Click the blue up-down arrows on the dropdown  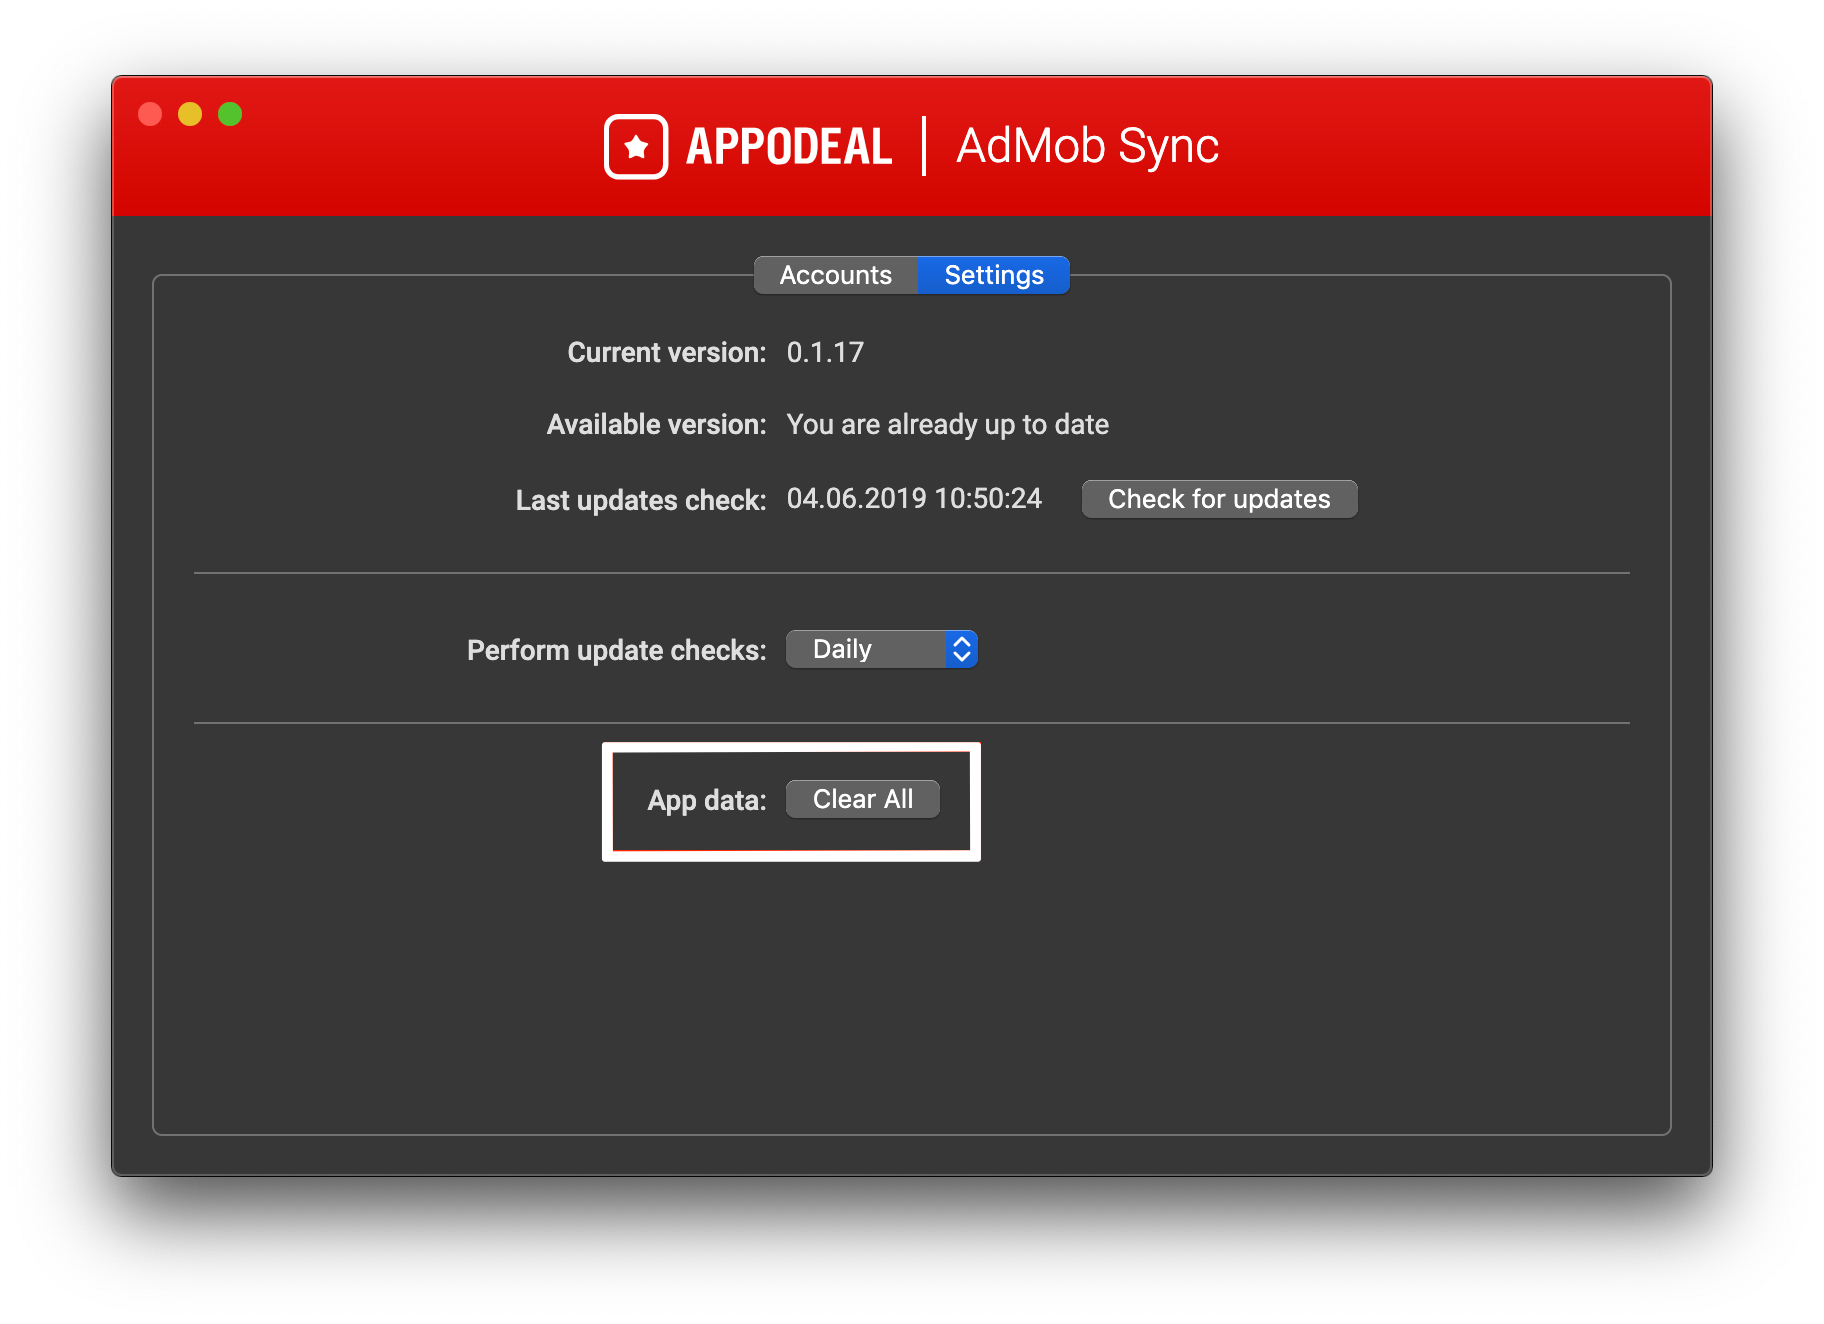[961, 649]
